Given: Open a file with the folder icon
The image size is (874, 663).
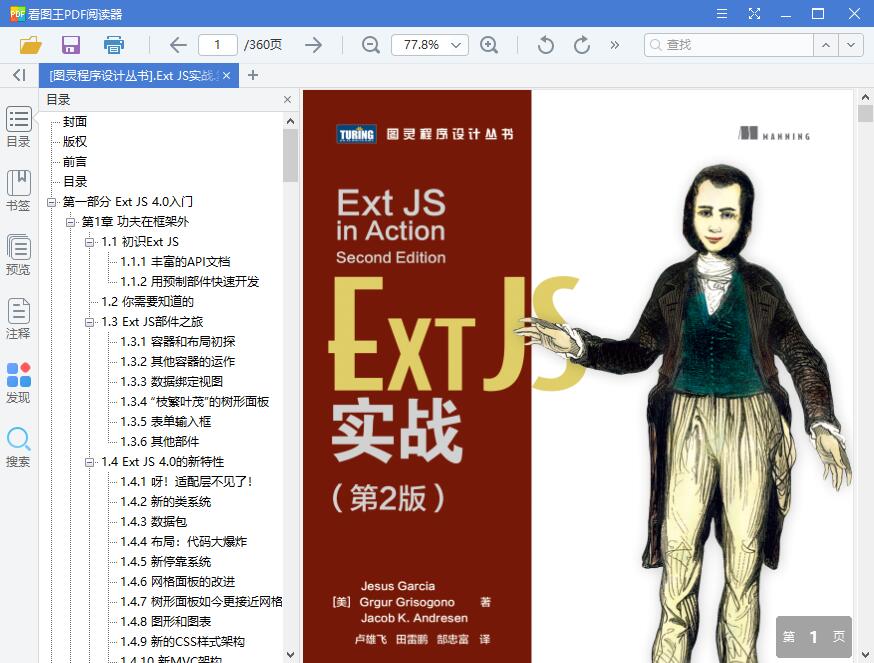Looking at the screenshot, I should [x=31, y=45].
